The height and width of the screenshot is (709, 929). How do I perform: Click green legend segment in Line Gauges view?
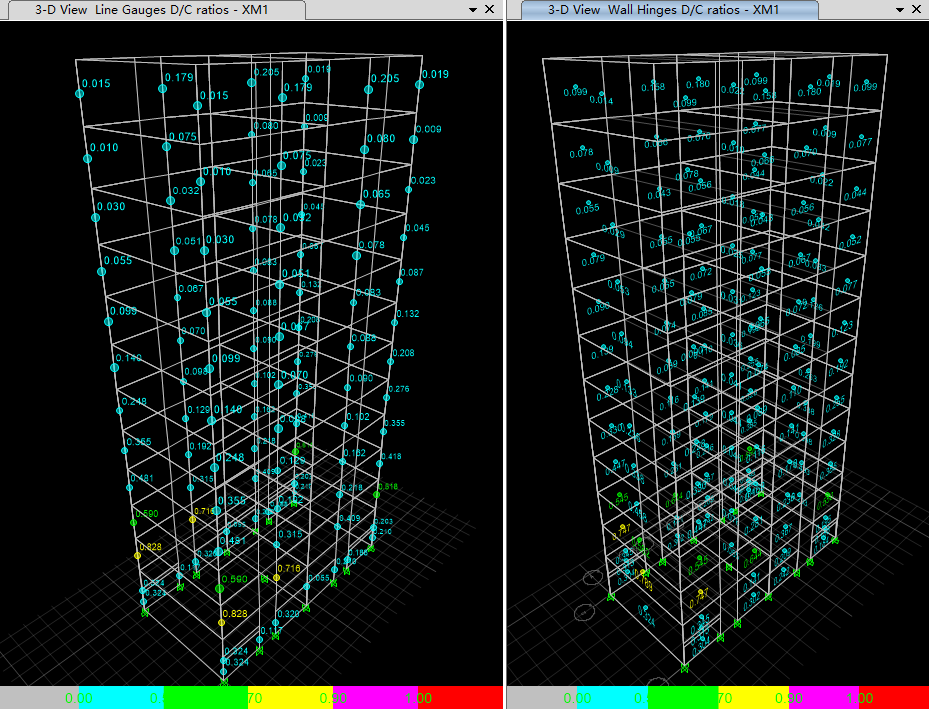tap(206, 698)
